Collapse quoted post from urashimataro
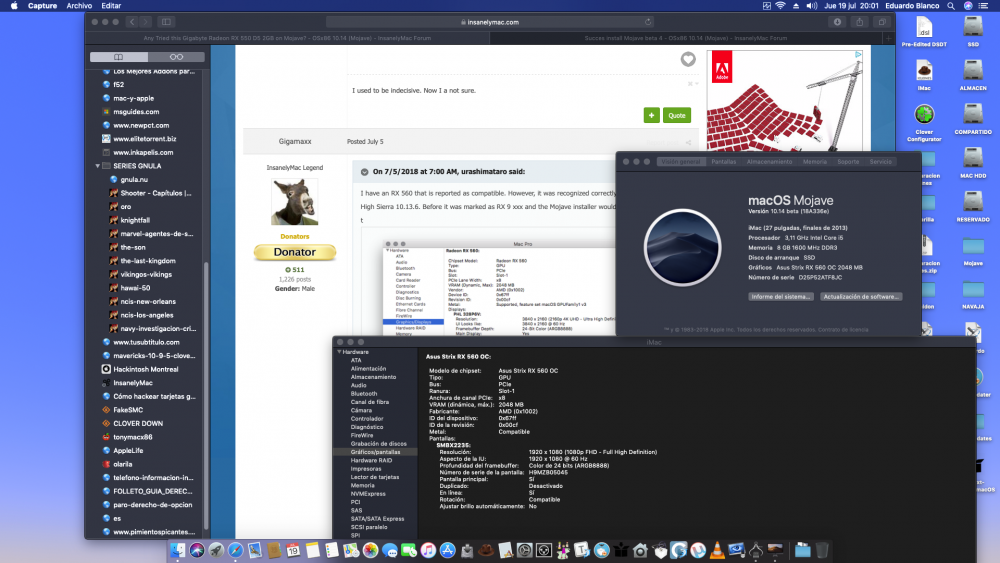 pyautogui.click(x=364, y=172)
